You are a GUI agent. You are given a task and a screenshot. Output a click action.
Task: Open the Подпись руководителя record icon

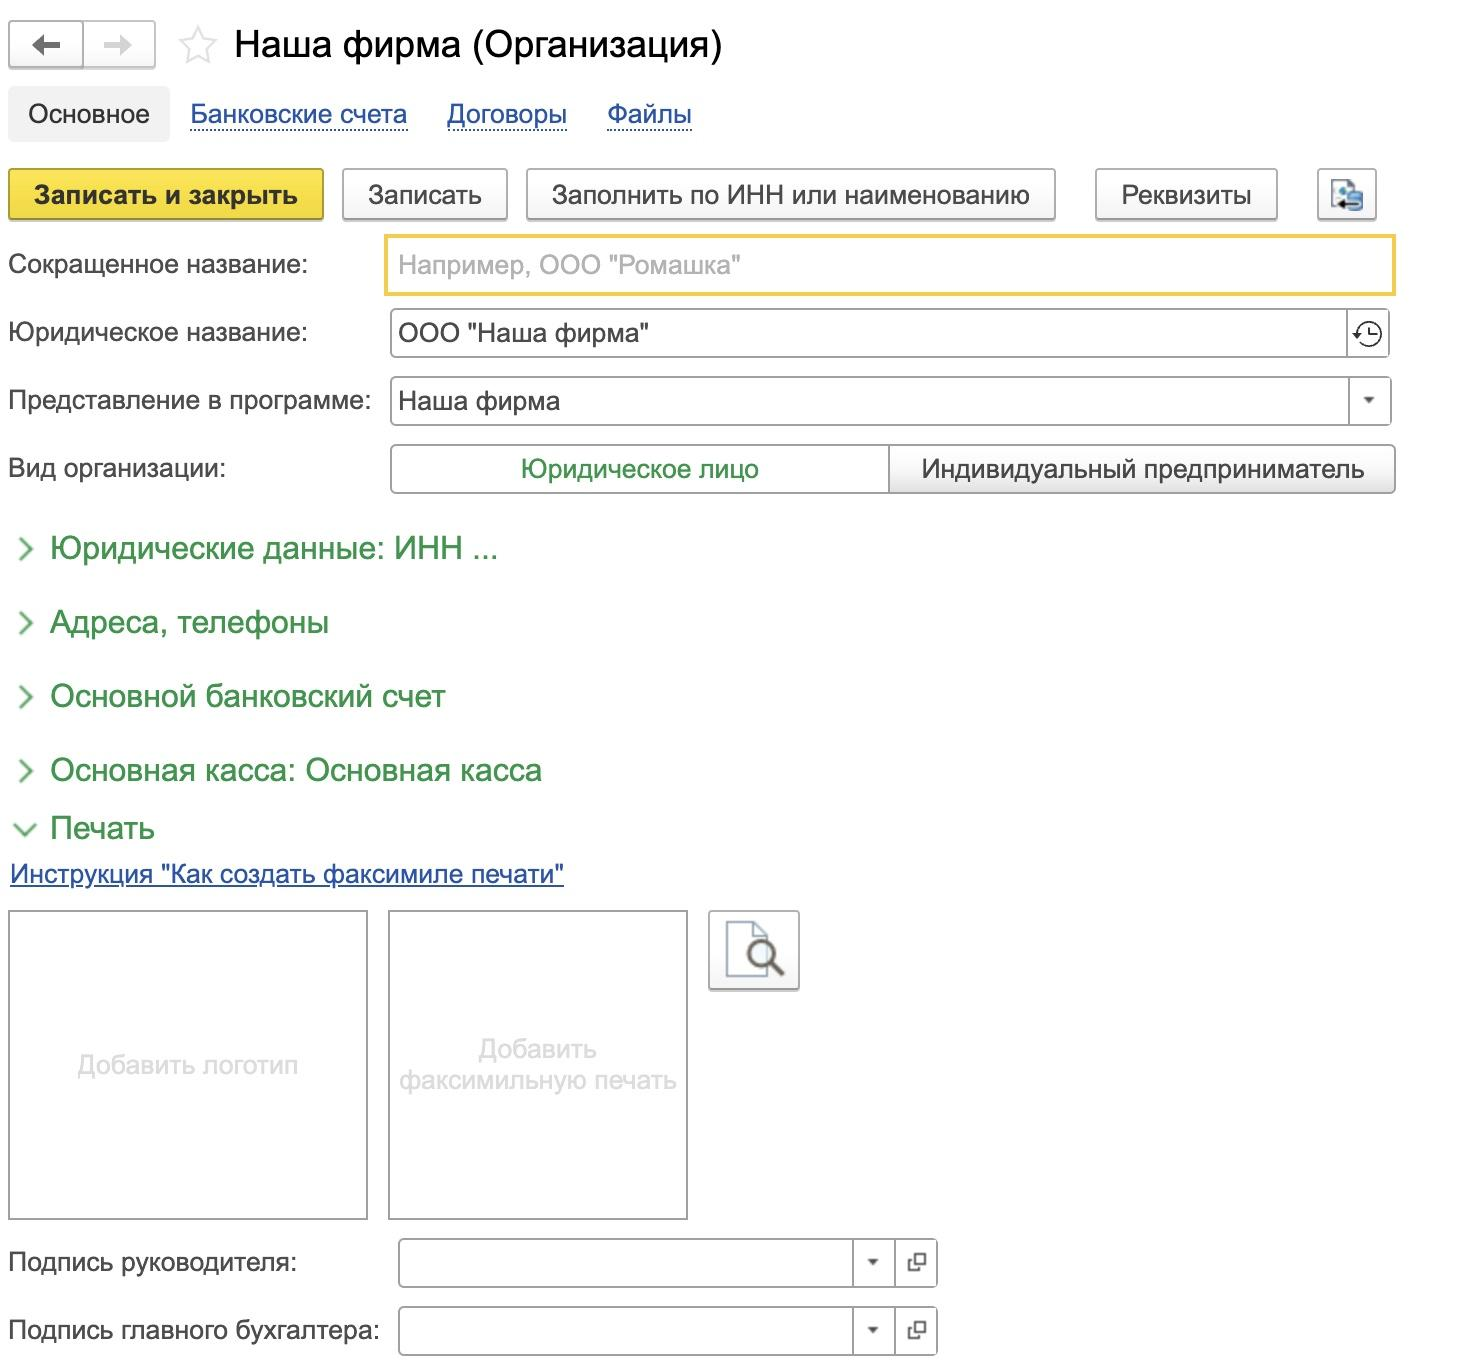point(915,1262)
